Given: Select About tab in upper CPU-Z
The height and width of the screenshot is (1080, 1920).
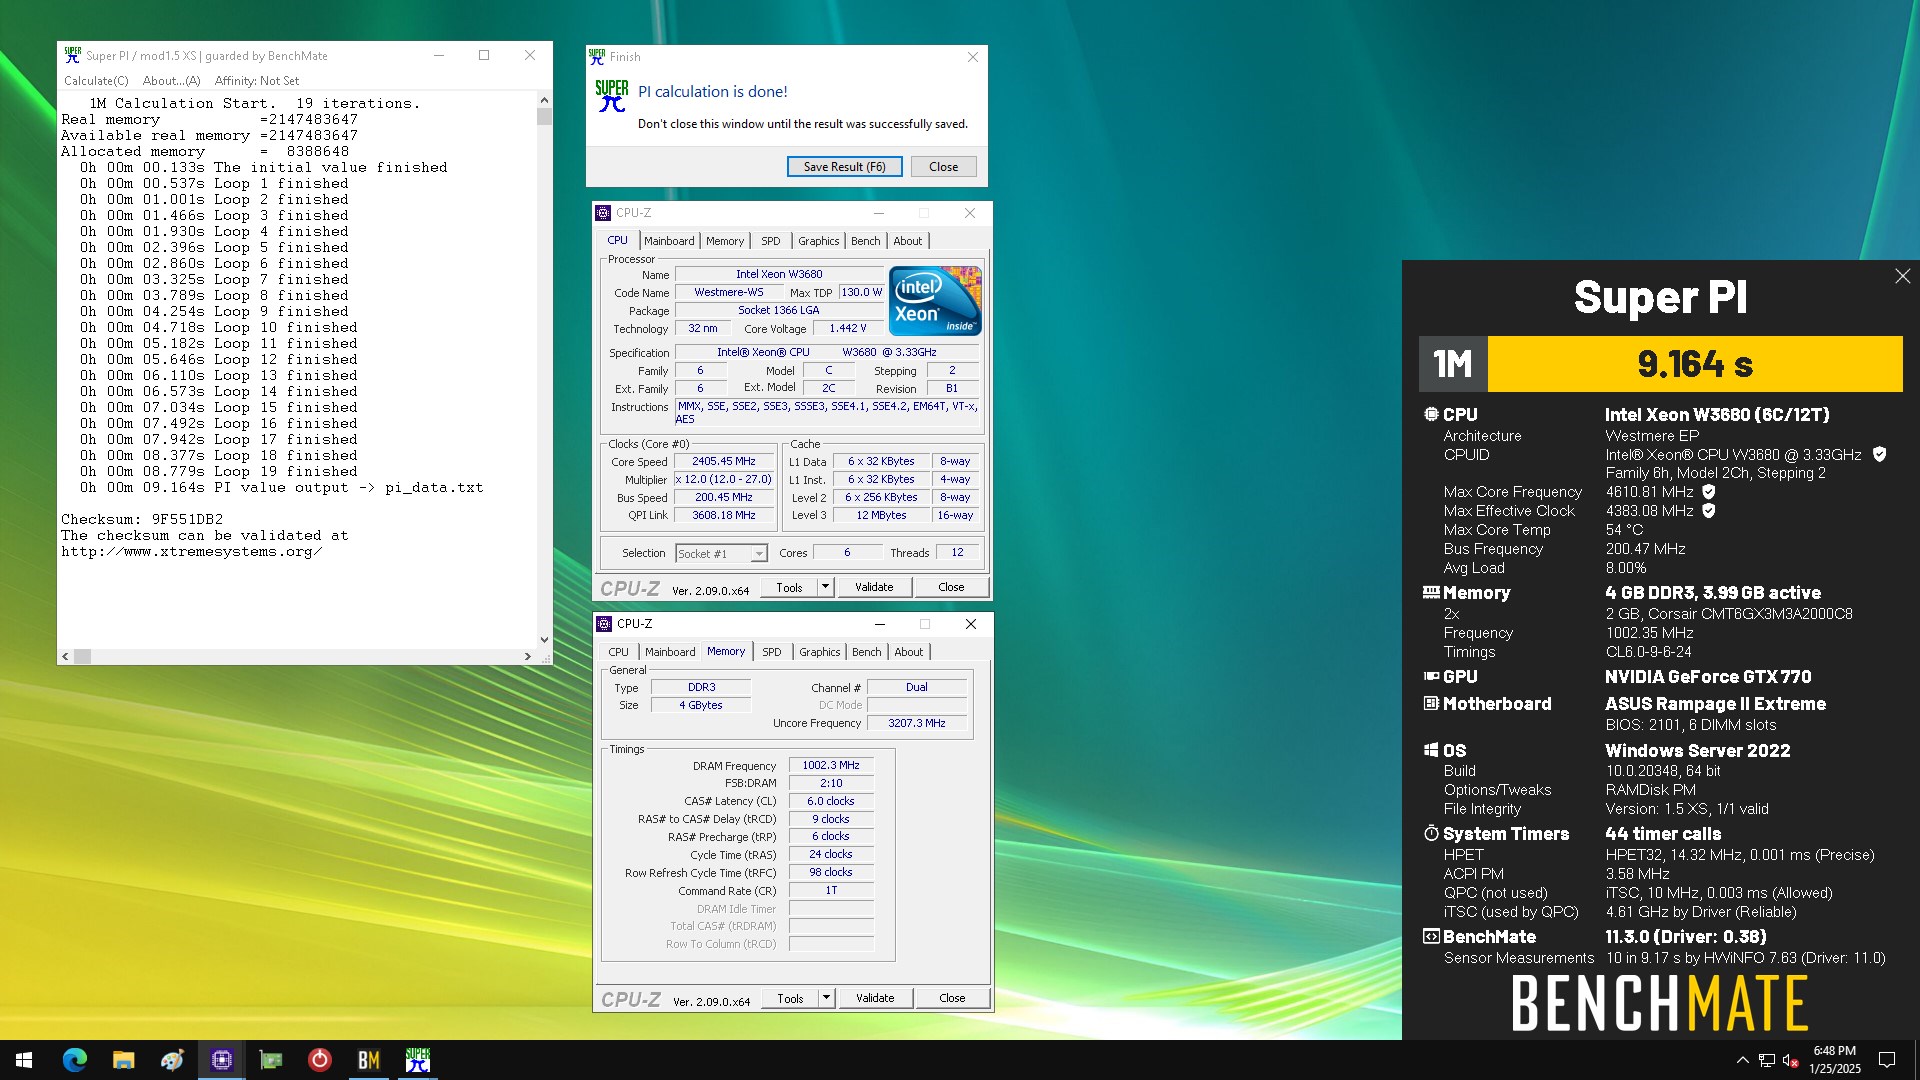Looking at the screenshot, I should (908, 241).
